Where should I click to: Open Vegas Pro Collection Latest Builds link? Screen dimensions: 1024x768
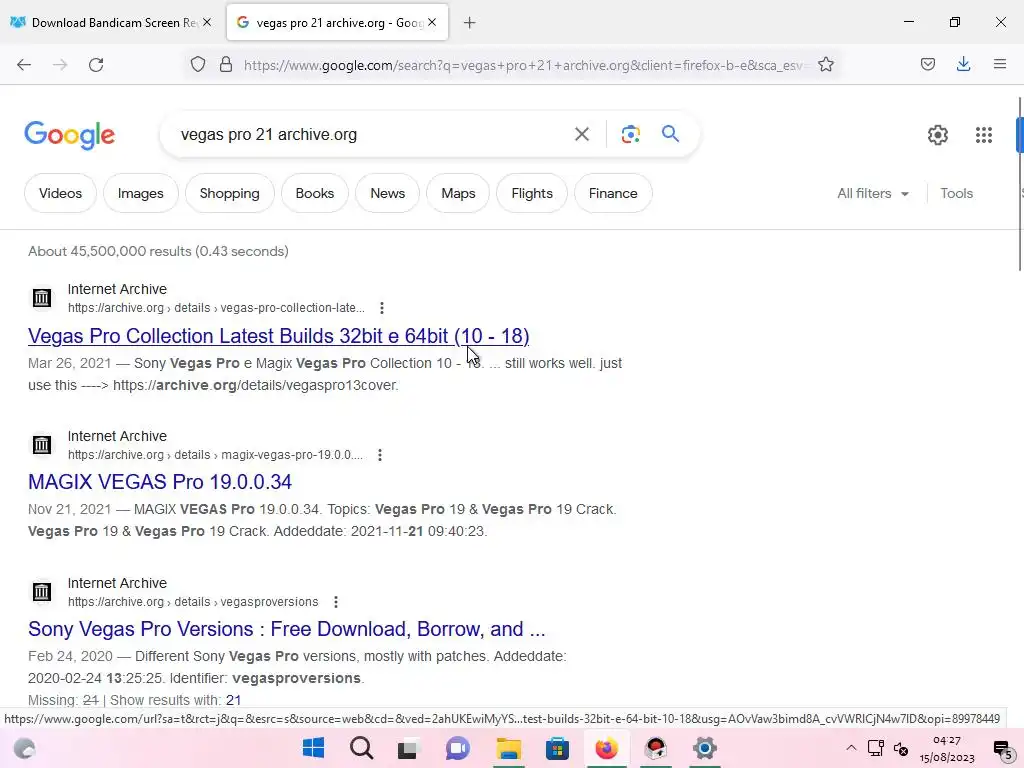278,336
